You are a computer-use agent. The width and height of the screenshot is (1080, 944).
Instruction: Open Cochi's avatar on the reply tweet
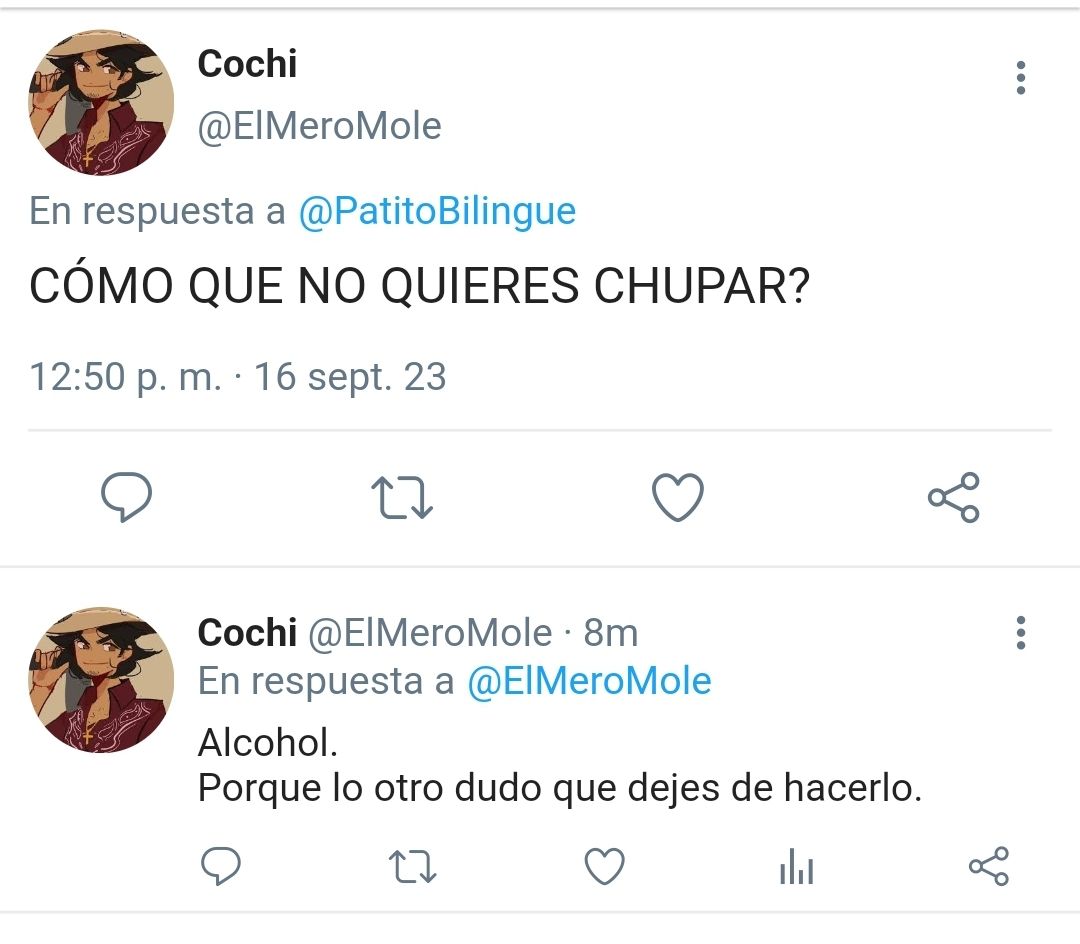tap(101, 680)
